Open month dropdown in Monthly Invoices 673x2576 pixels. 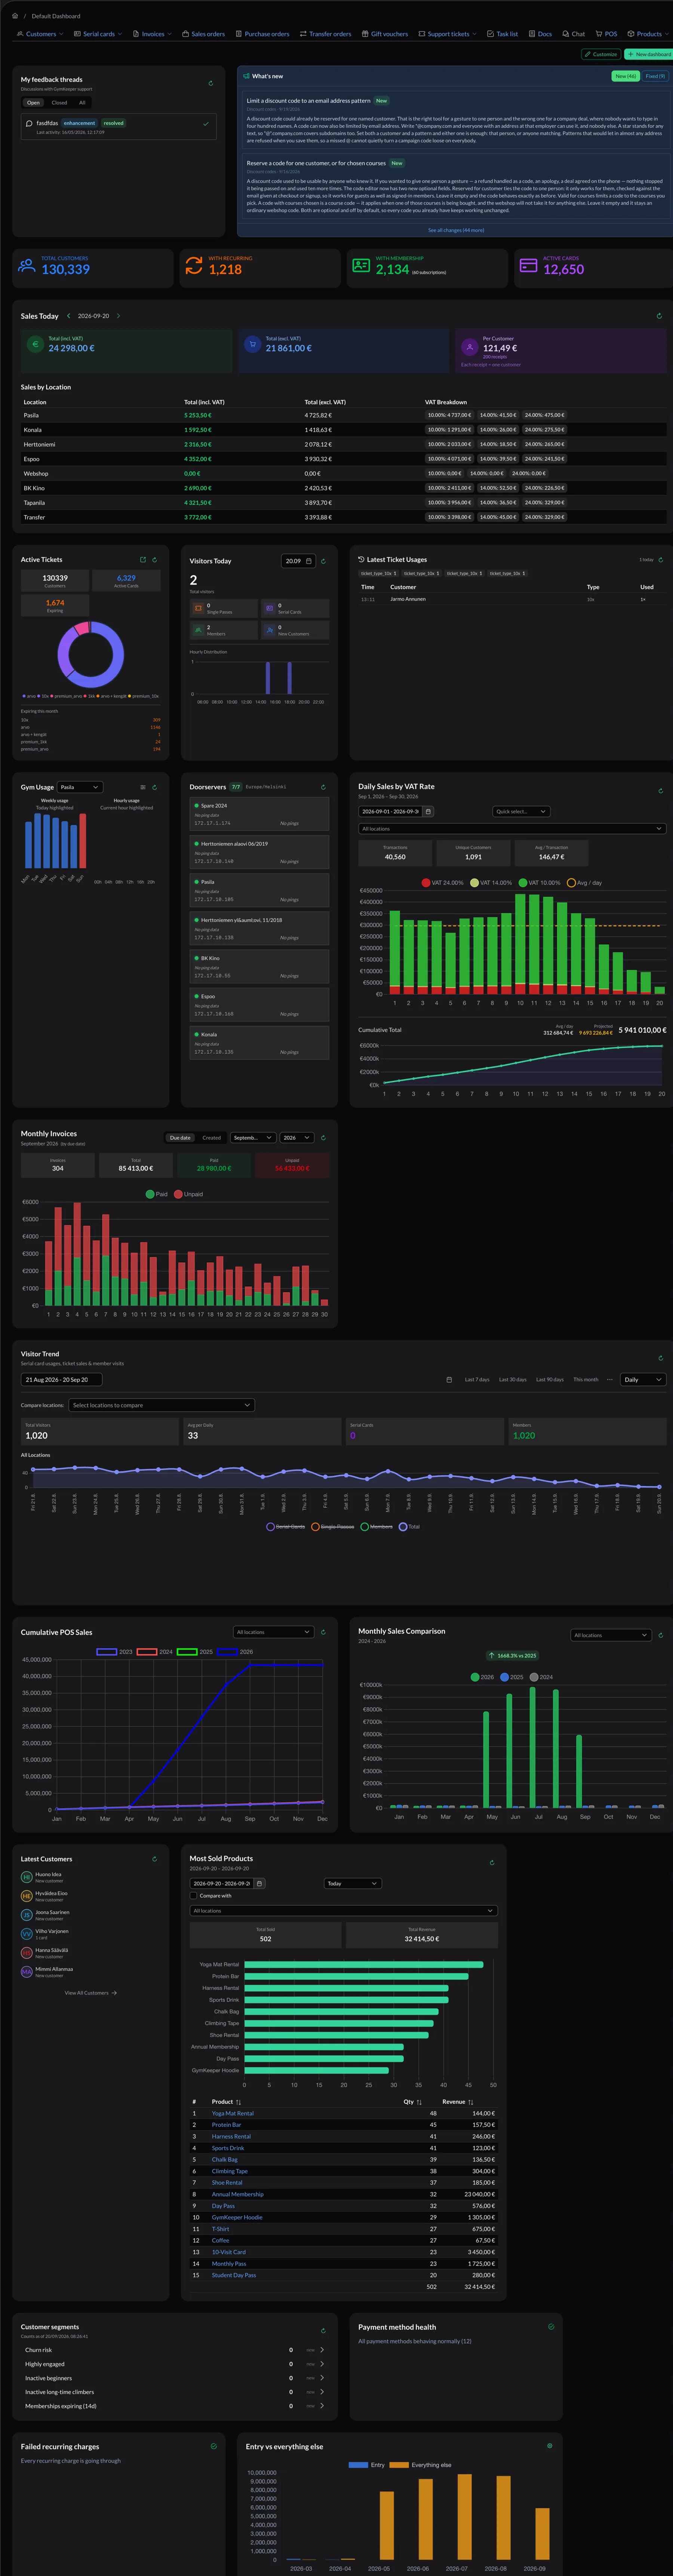(x=253, y=1138)
